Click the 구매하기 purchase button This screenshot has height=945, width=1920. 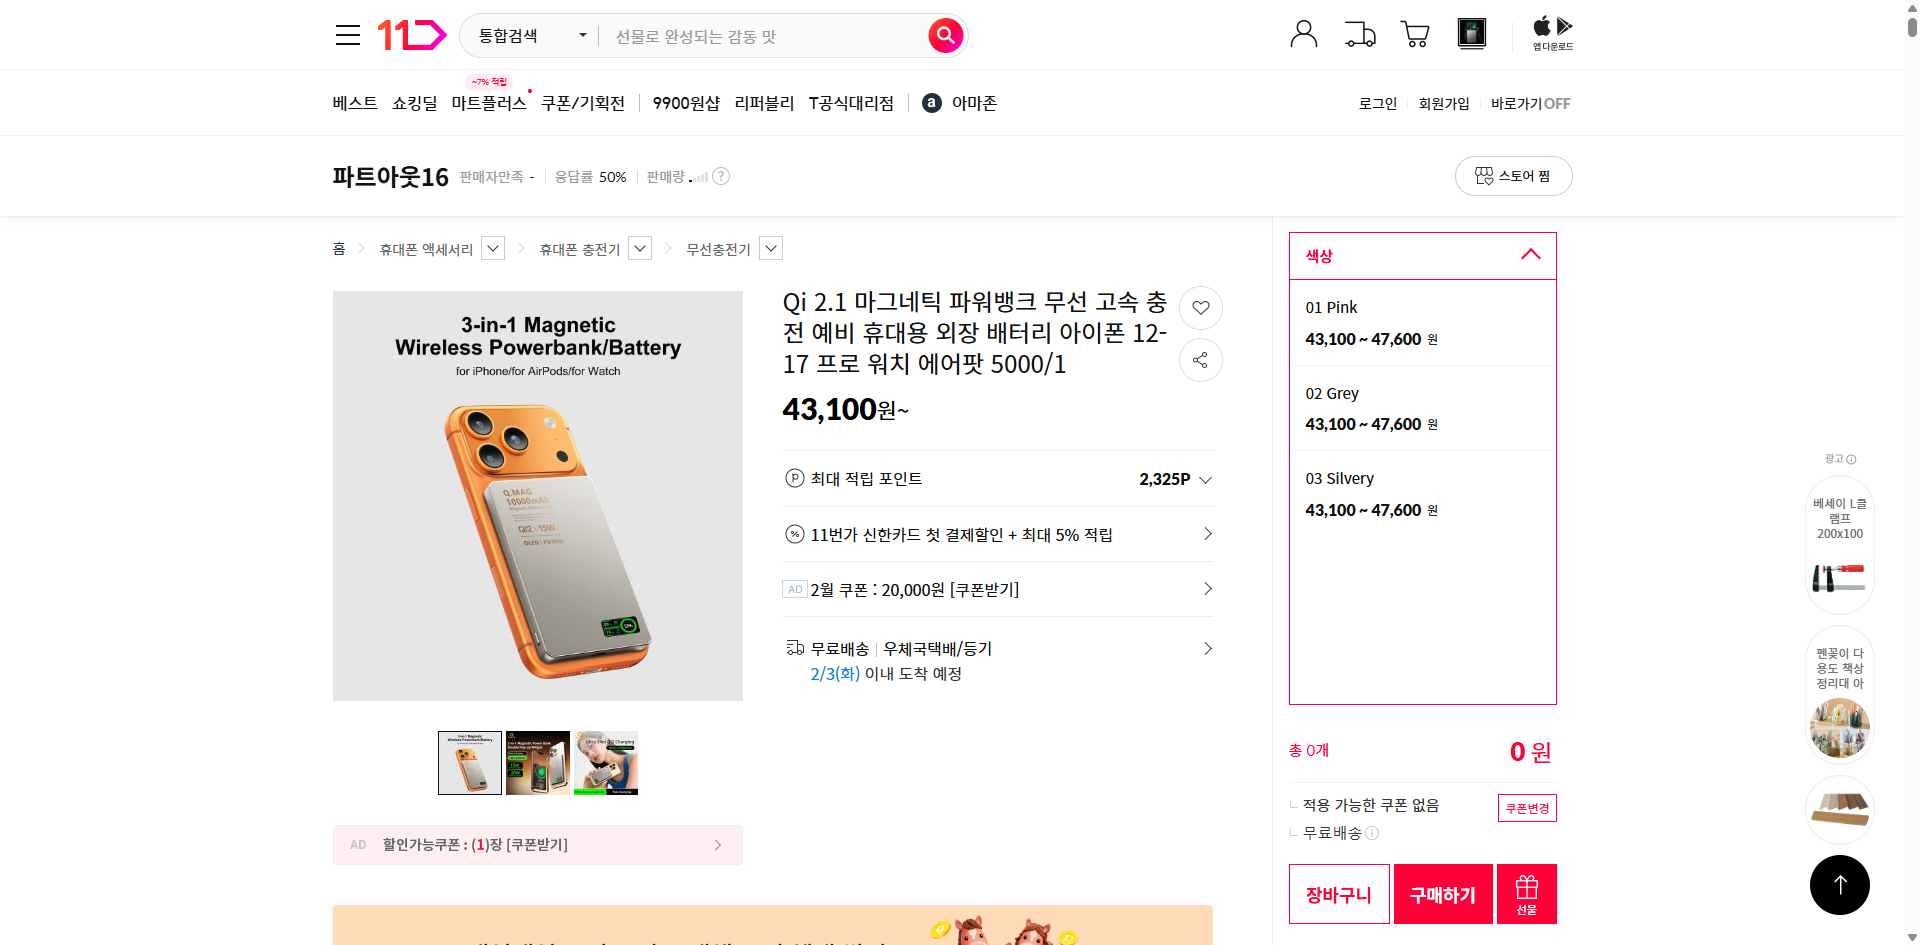click(x=1442, y=893)
